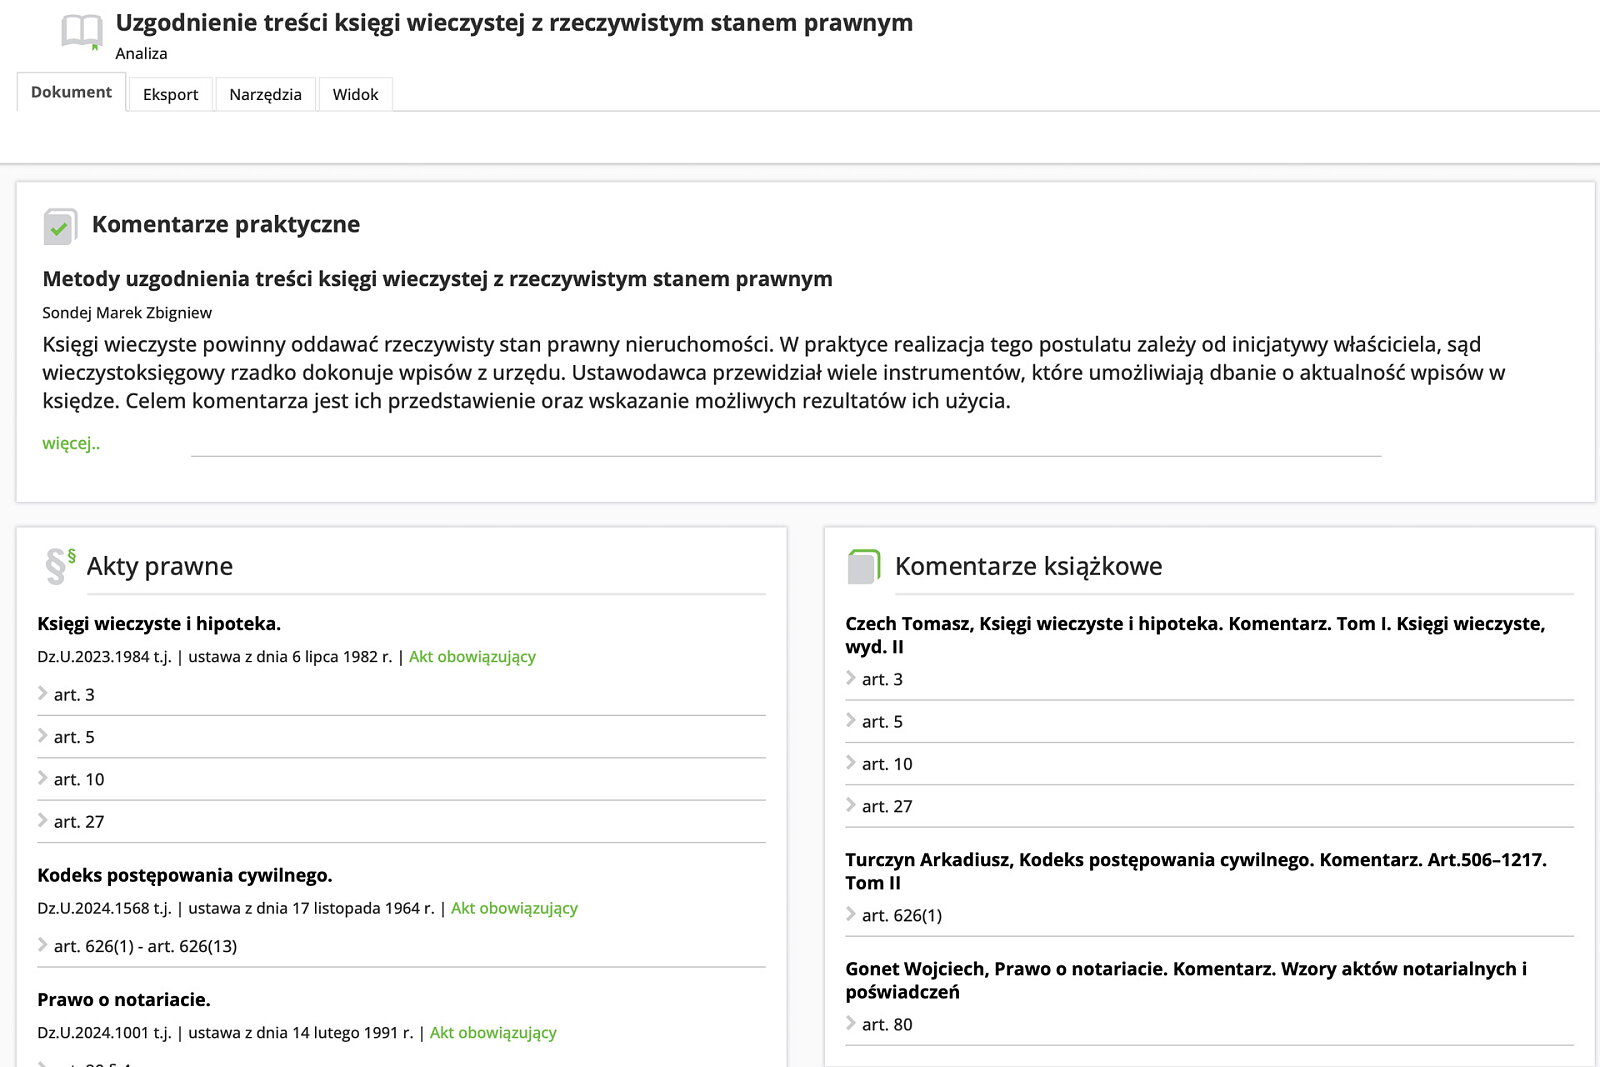
Task: Switch to the Dokument tab
Action: [71, 92]
